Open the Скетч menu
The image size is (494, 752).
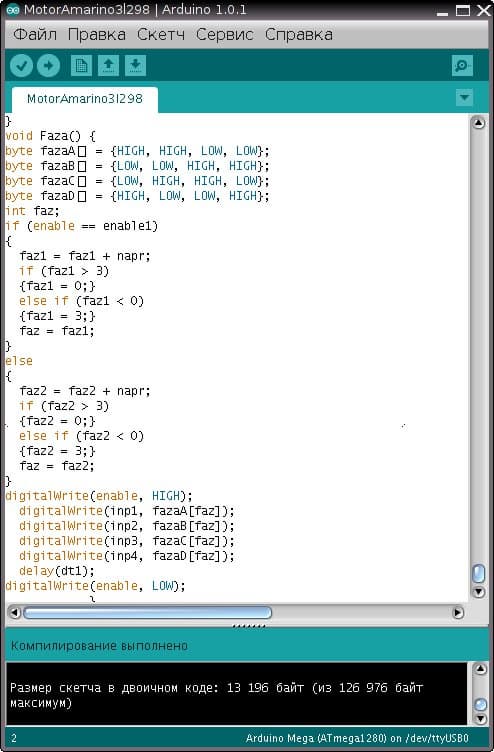161,35
